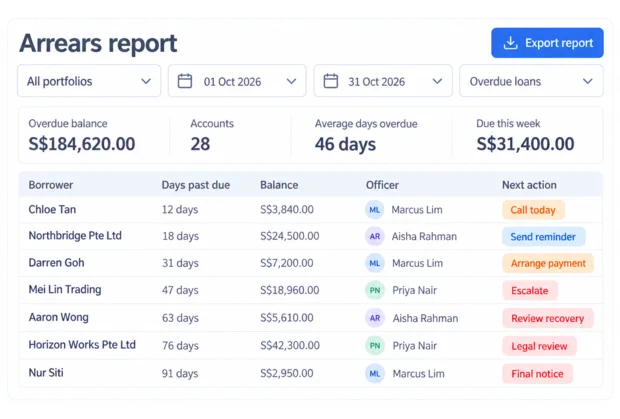Click the 47 days cell
620x419 pixels.
(180, 291)
